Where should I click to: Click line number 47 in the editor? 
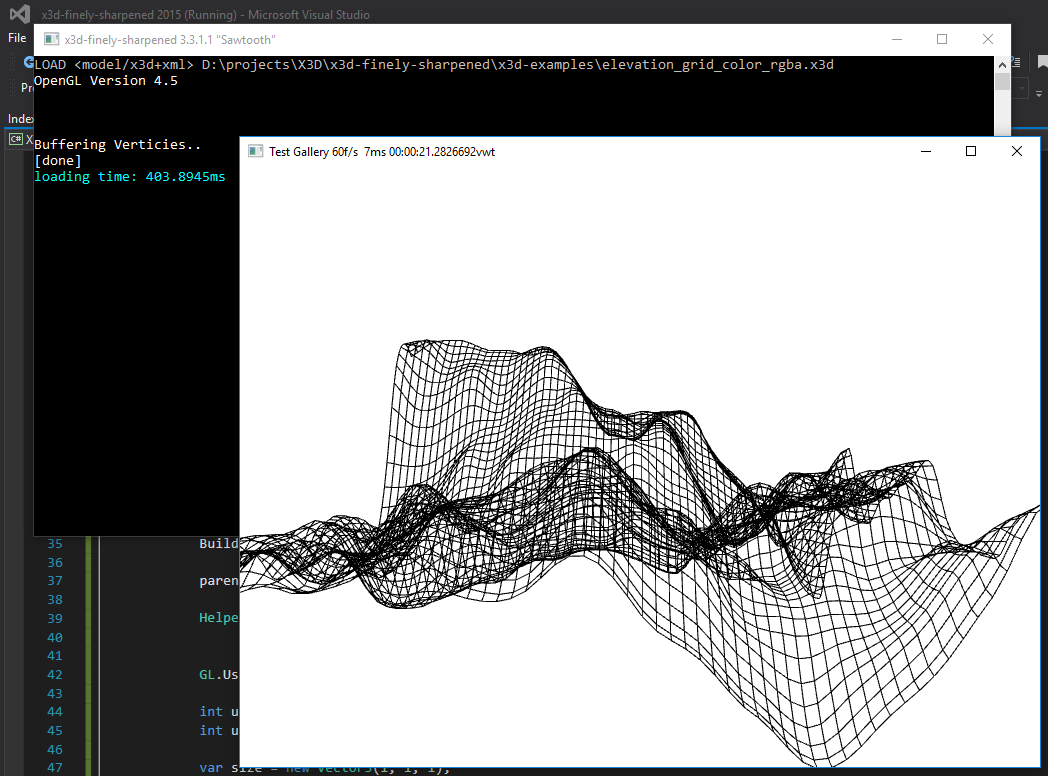coord(55,768)
